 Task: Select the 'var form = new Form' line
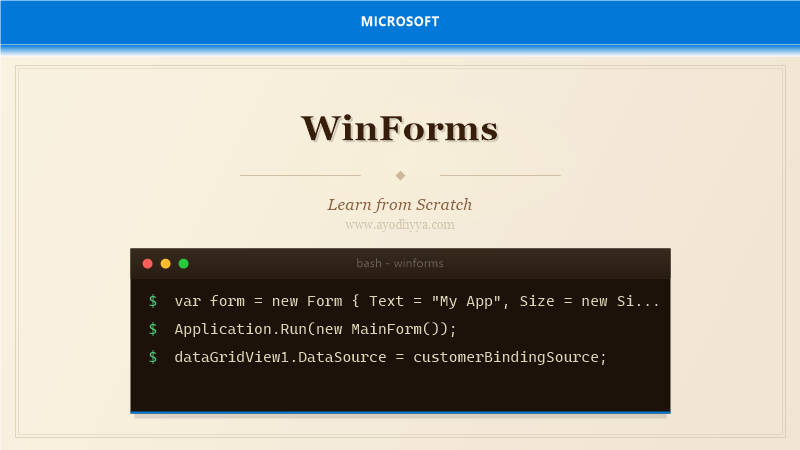(417, 301)
